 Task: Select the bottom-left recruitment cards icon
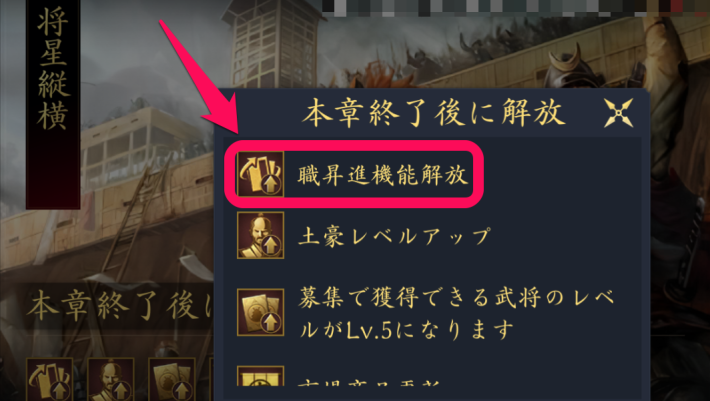[172, 379]
